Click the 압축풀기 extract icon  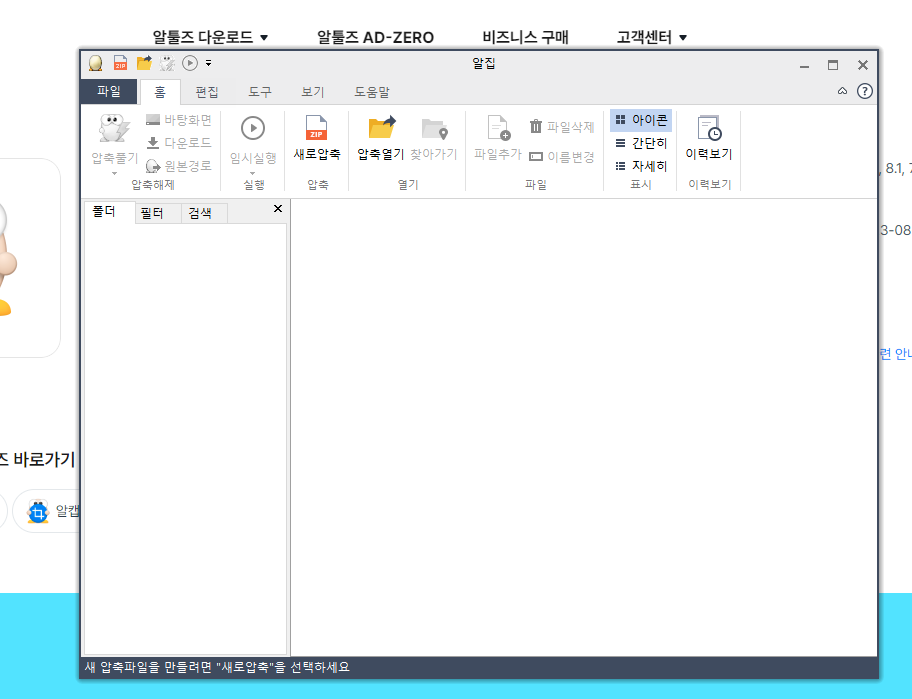(x=114, y=129)
